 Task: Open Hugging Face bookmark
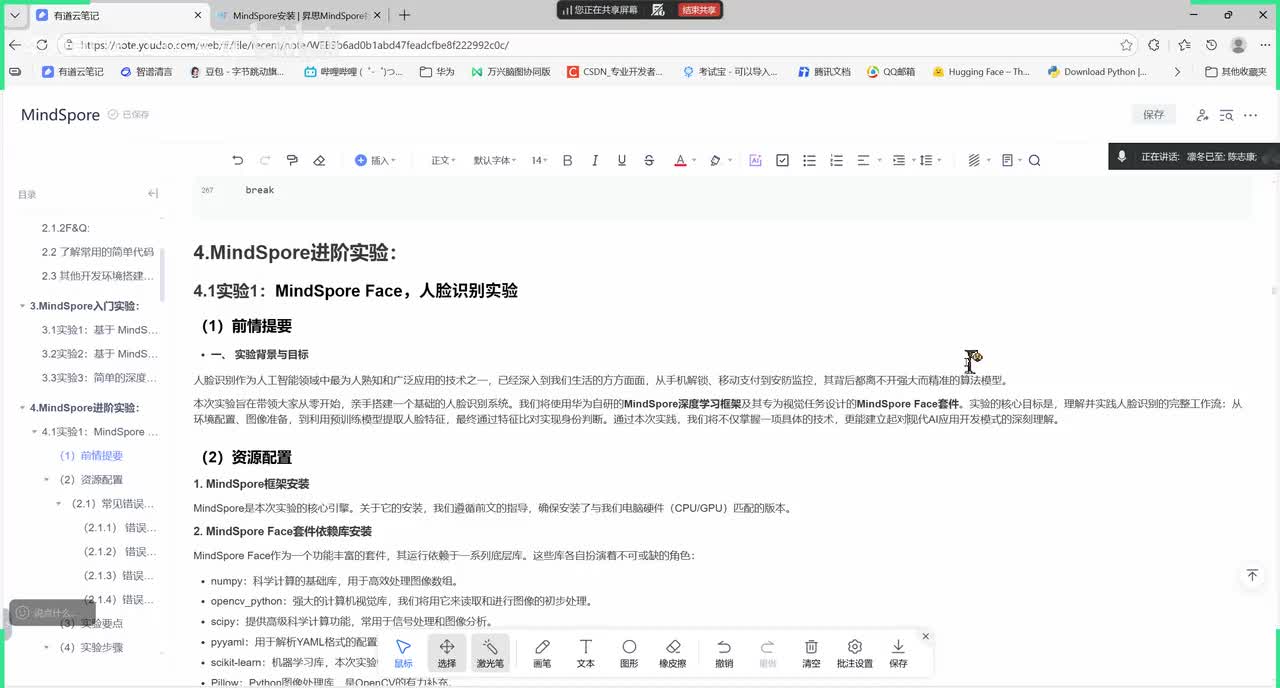980,72
